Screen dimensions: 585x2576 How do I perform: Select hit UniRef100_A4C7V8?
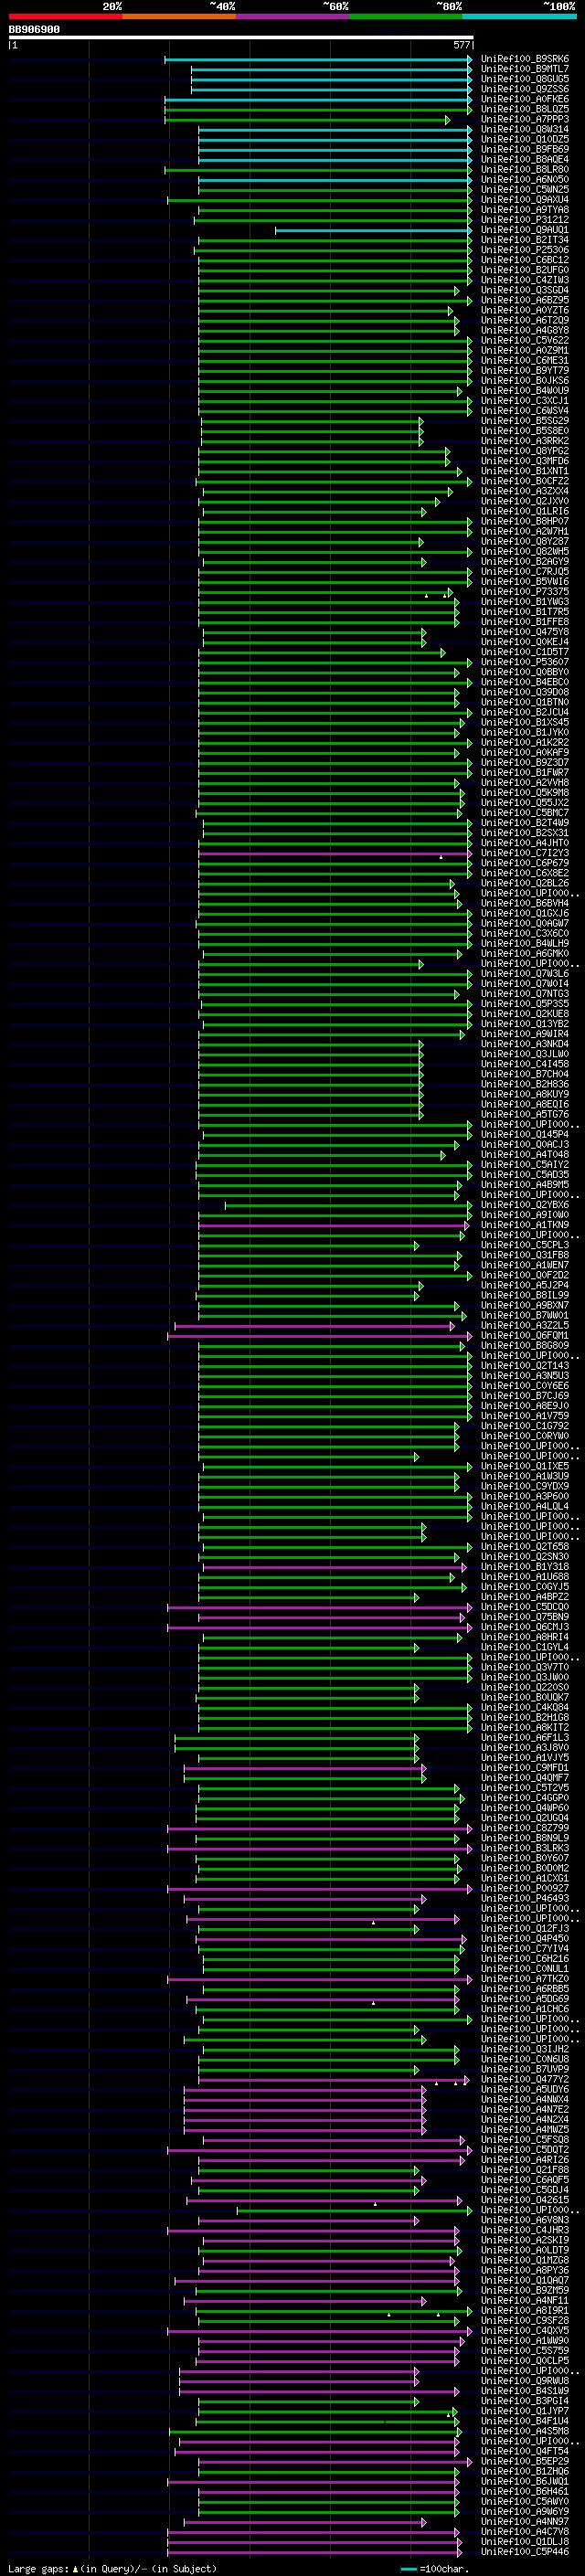524,2531
